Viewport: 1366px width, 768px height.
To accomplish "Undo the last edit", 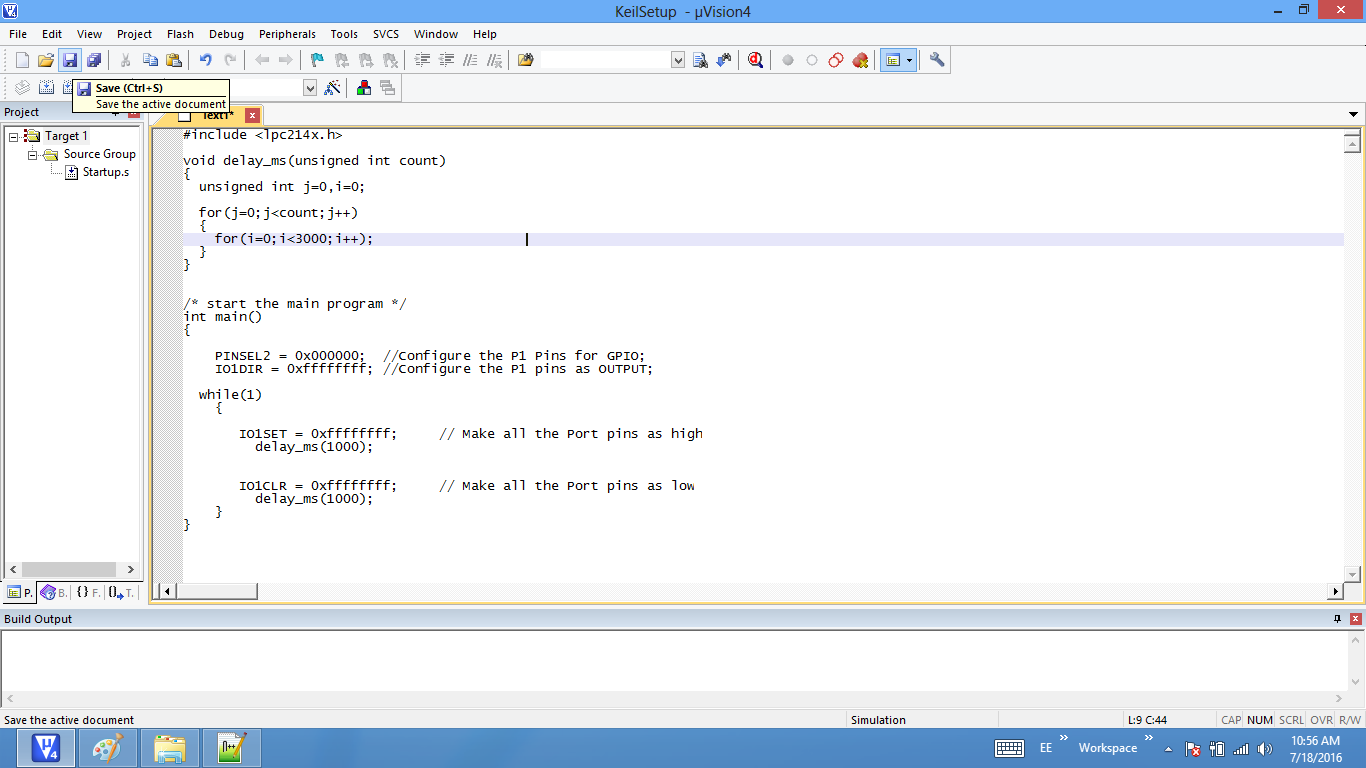I will pos(206,60).
